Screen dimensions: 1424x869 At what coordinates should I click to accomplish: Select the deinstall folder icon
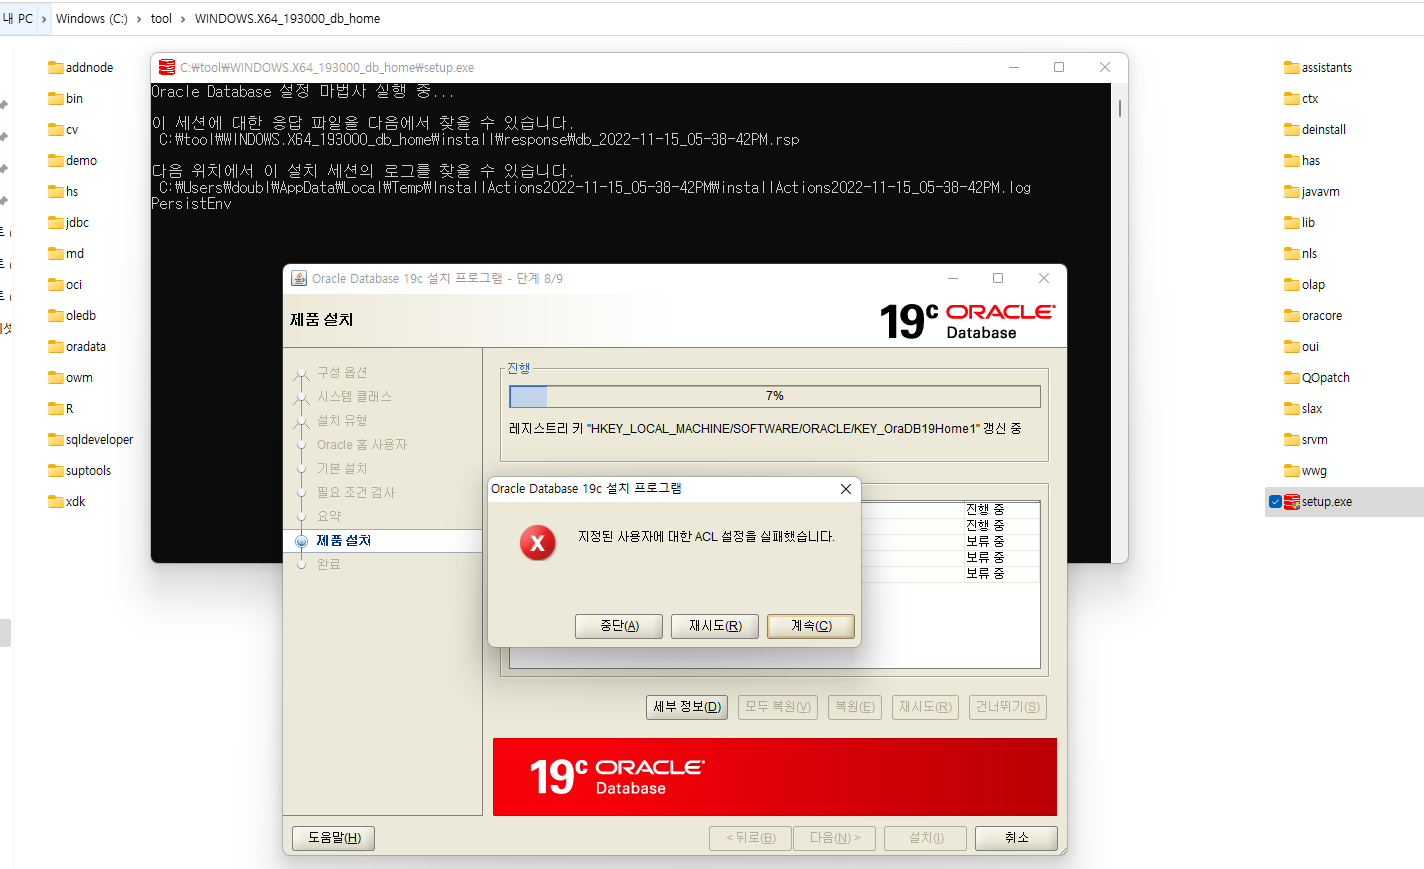[x=1292, y=130]
